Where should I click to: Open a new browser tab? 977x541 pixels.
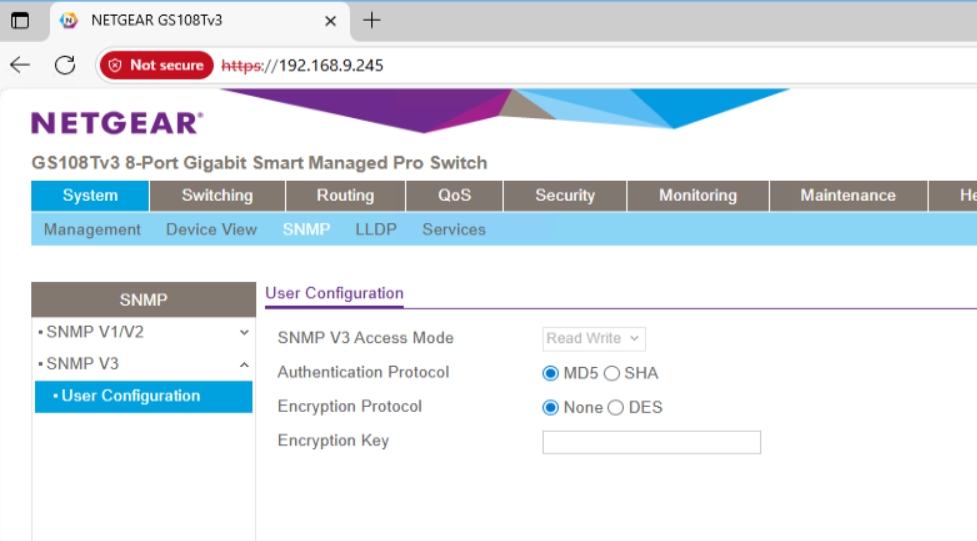[371, 21]
